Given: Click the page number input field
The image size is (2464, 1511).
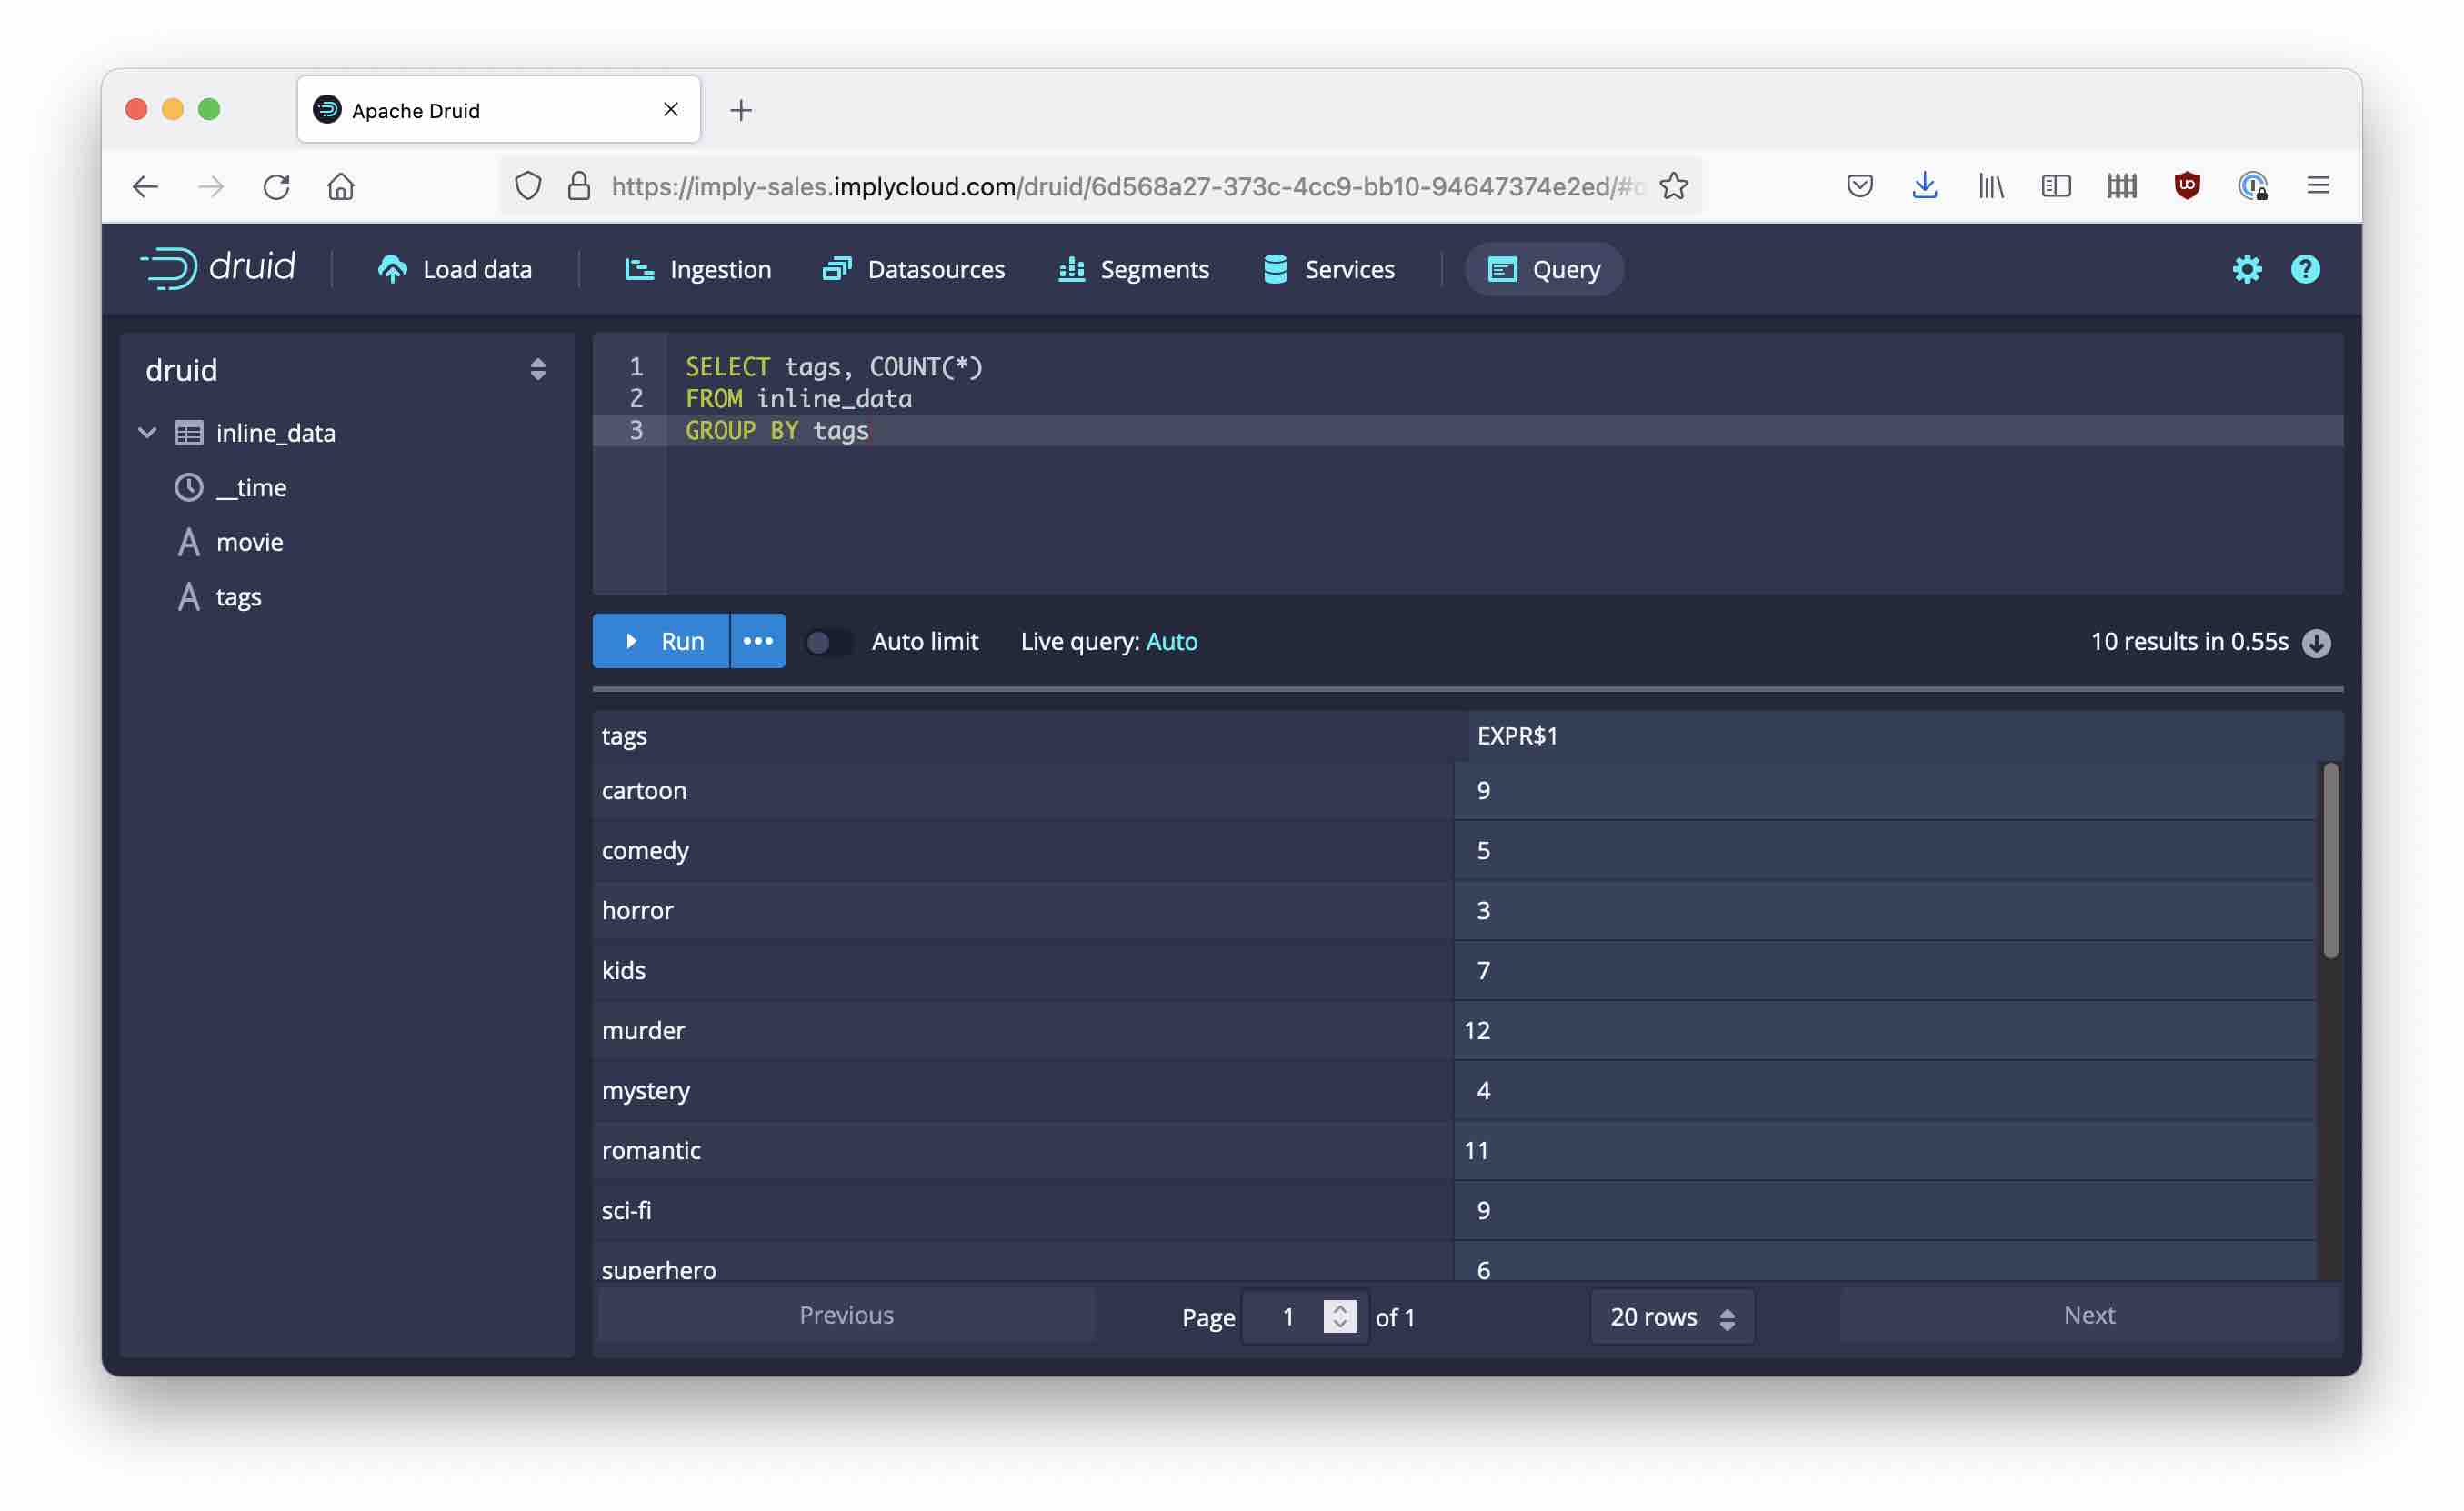Looking at the screenshot, I should (1288, 1317).
